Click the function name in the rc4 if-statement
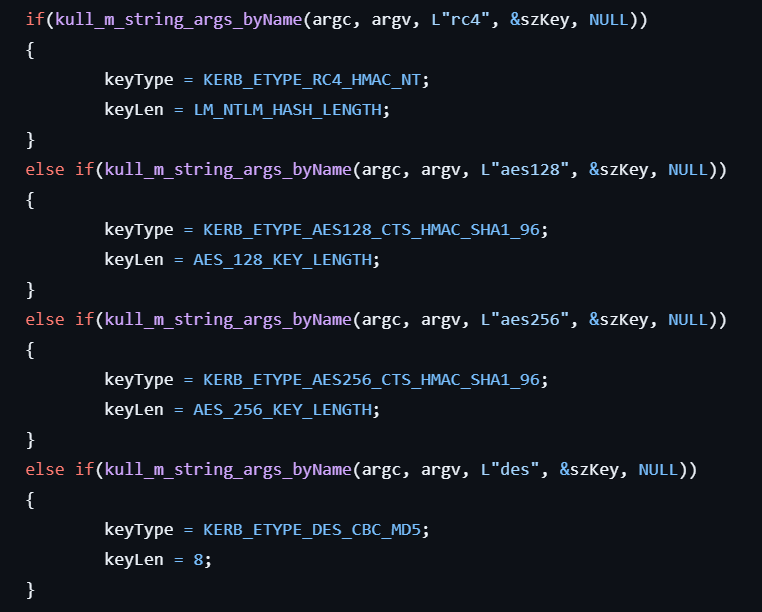 [179, 20]
